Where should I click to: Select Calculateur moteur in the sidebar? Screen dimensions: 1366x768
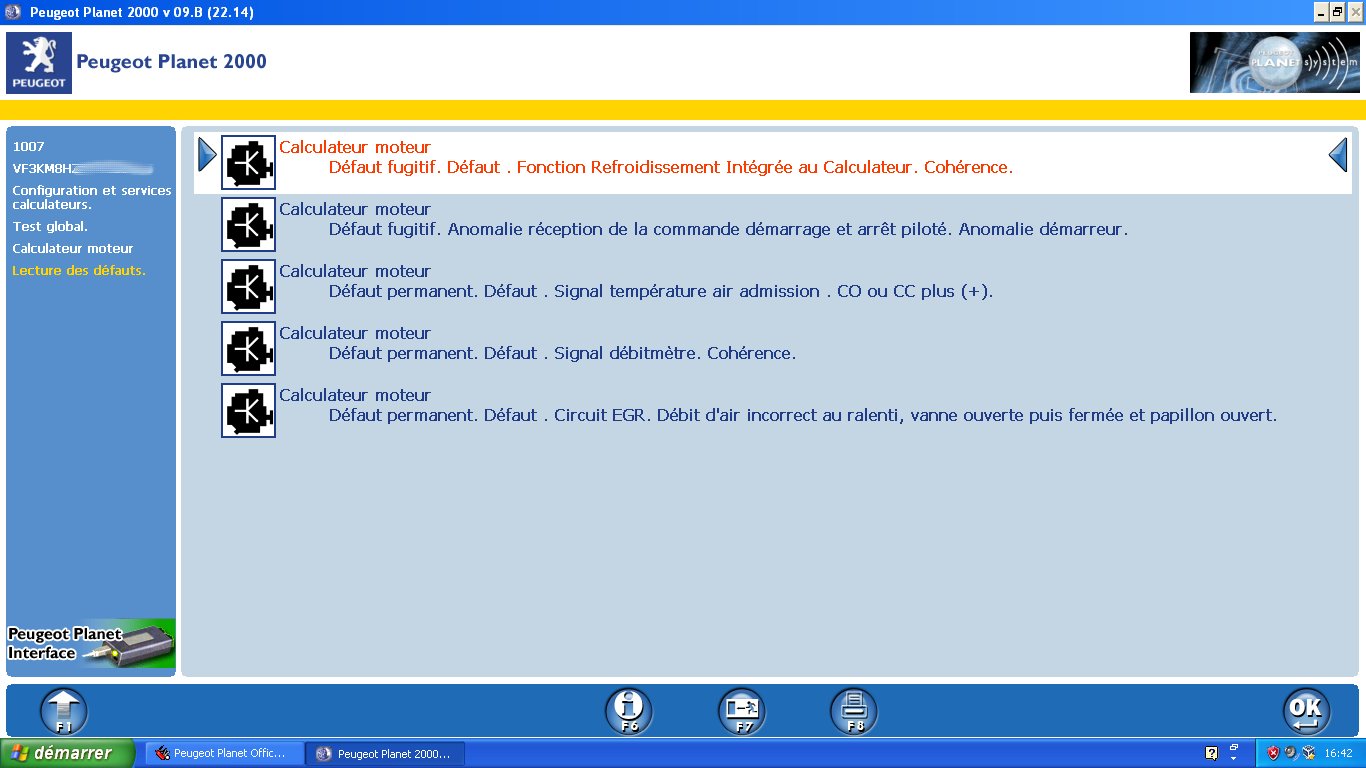coord(73,248)
